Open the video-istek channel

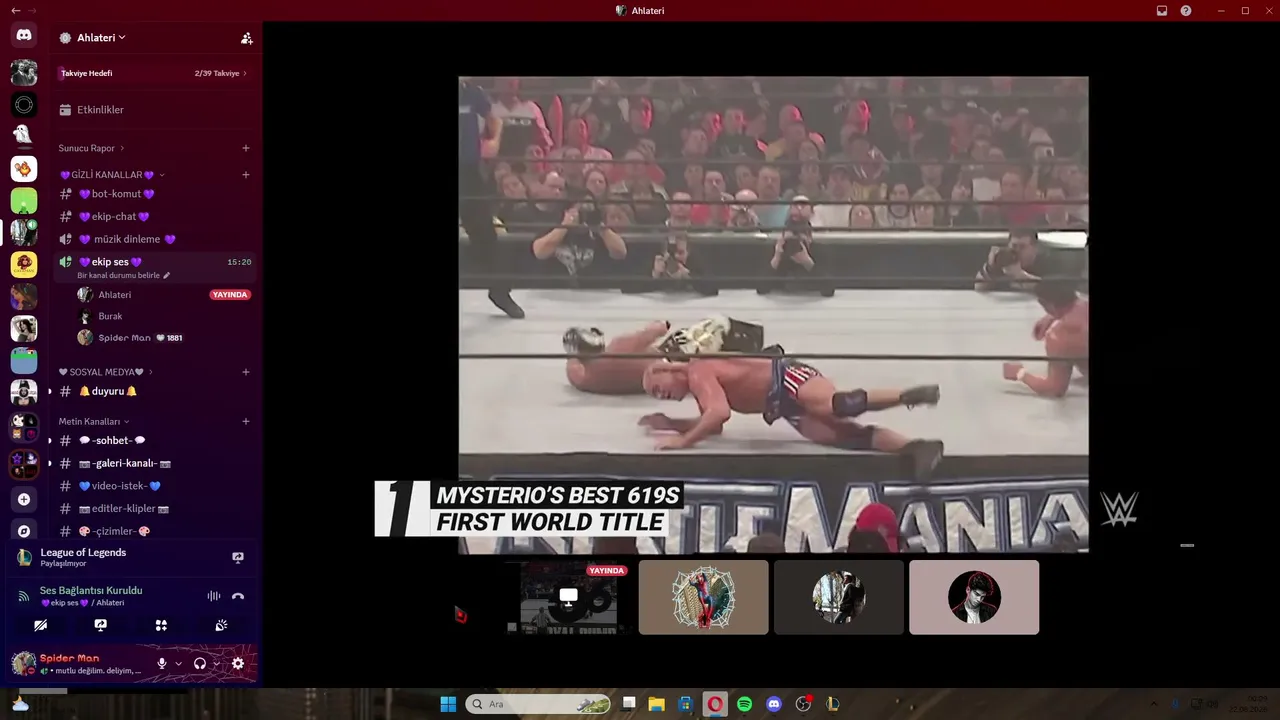(155, 486)
